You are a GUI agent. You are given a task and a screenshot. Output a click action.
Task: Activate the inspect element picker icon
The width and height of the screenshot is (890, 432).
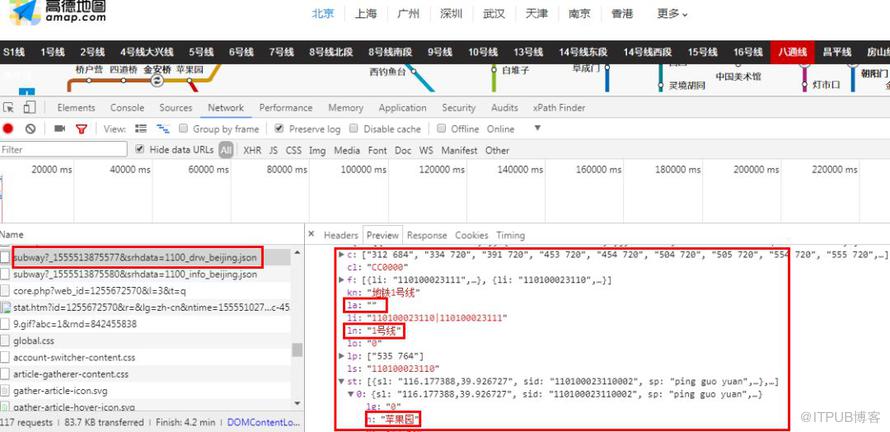point(8,108)
